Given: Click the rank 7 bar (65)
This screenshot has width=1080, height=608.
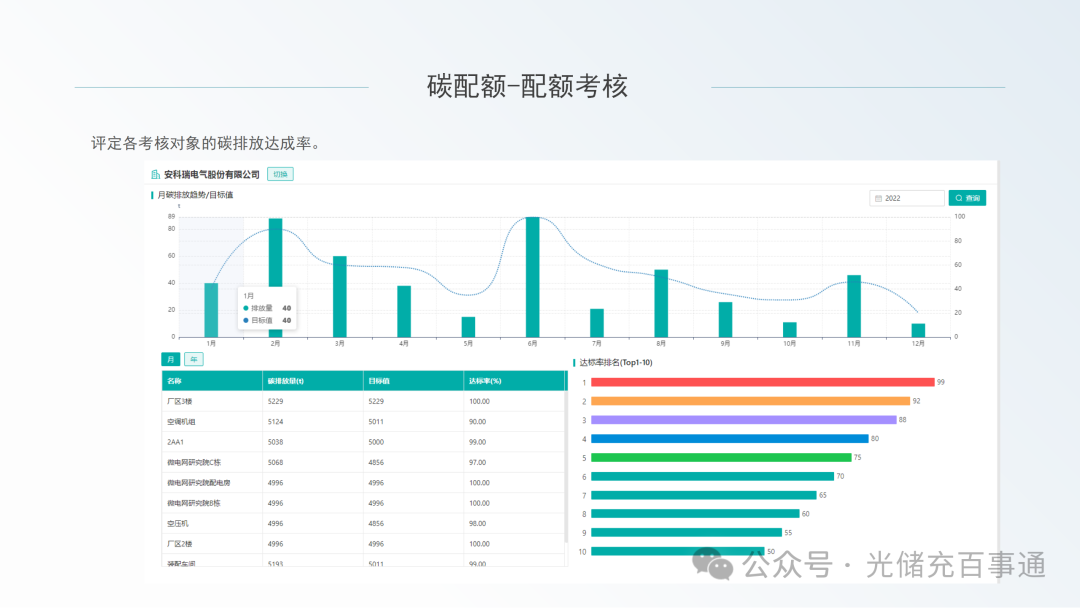Looking at the screenshot, I should (x=704, y=495).
